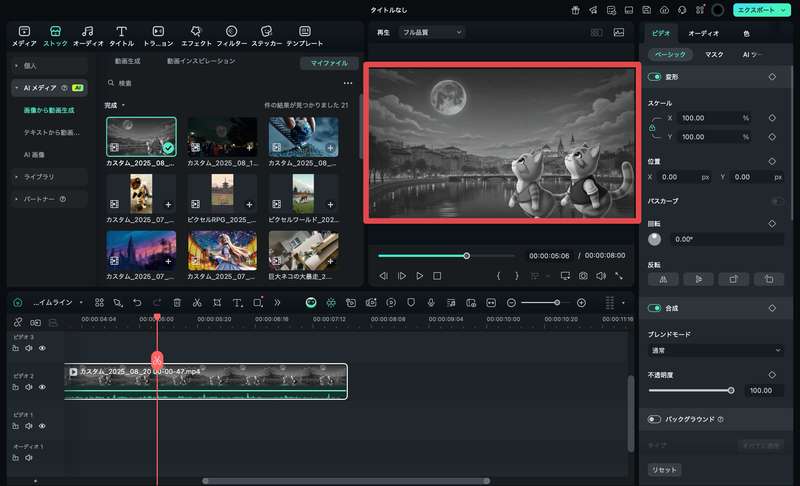
Task: Click the timeline zoom in plus icon
Action: pos(581,302)
